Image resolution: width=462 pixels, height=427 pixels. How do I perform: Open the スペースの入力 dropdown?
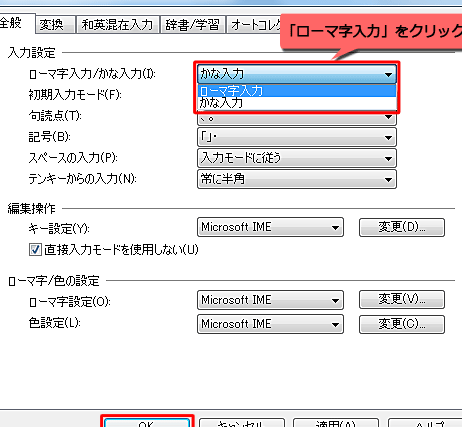(297, 158)
